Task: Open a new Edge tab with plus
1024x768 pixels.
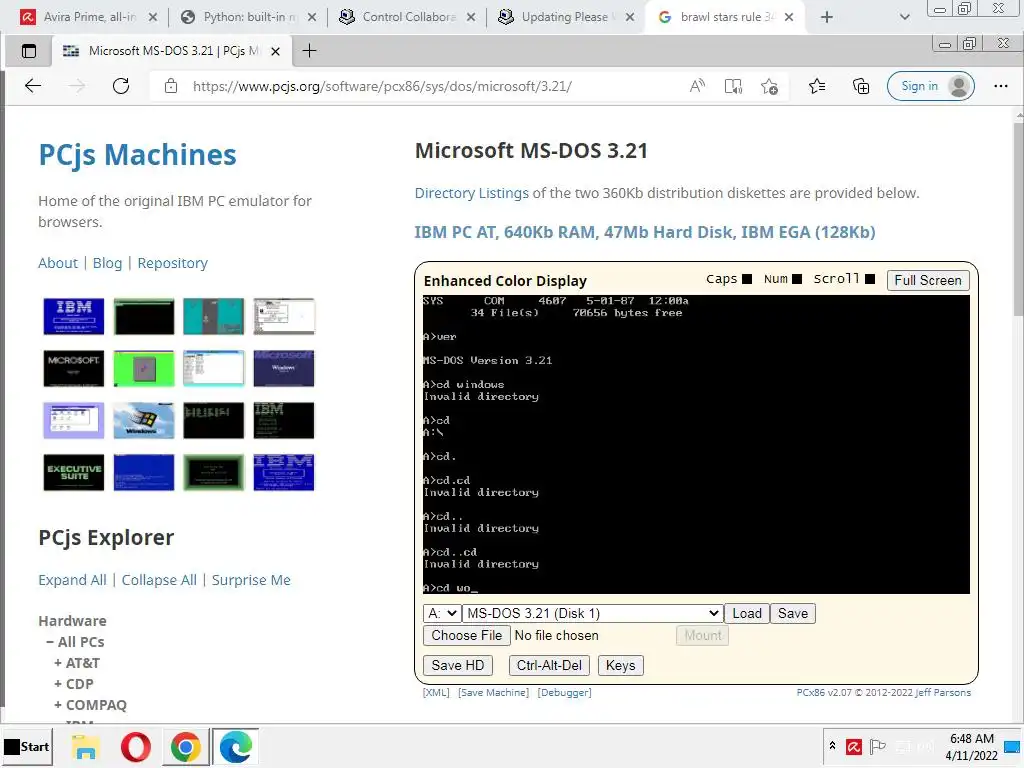Action: (x=310, y=51)
